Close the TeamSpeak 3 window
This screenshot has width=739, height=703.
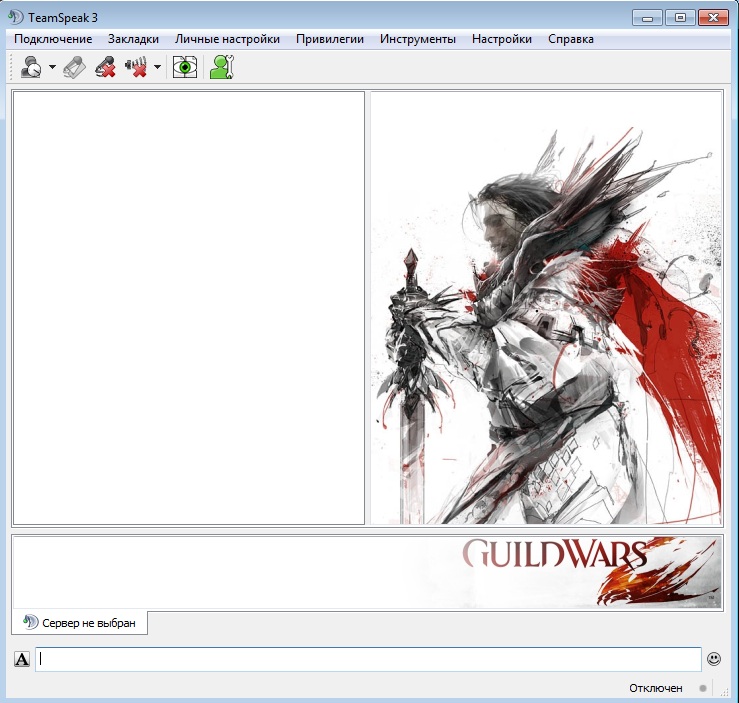[x=714, y=18]
